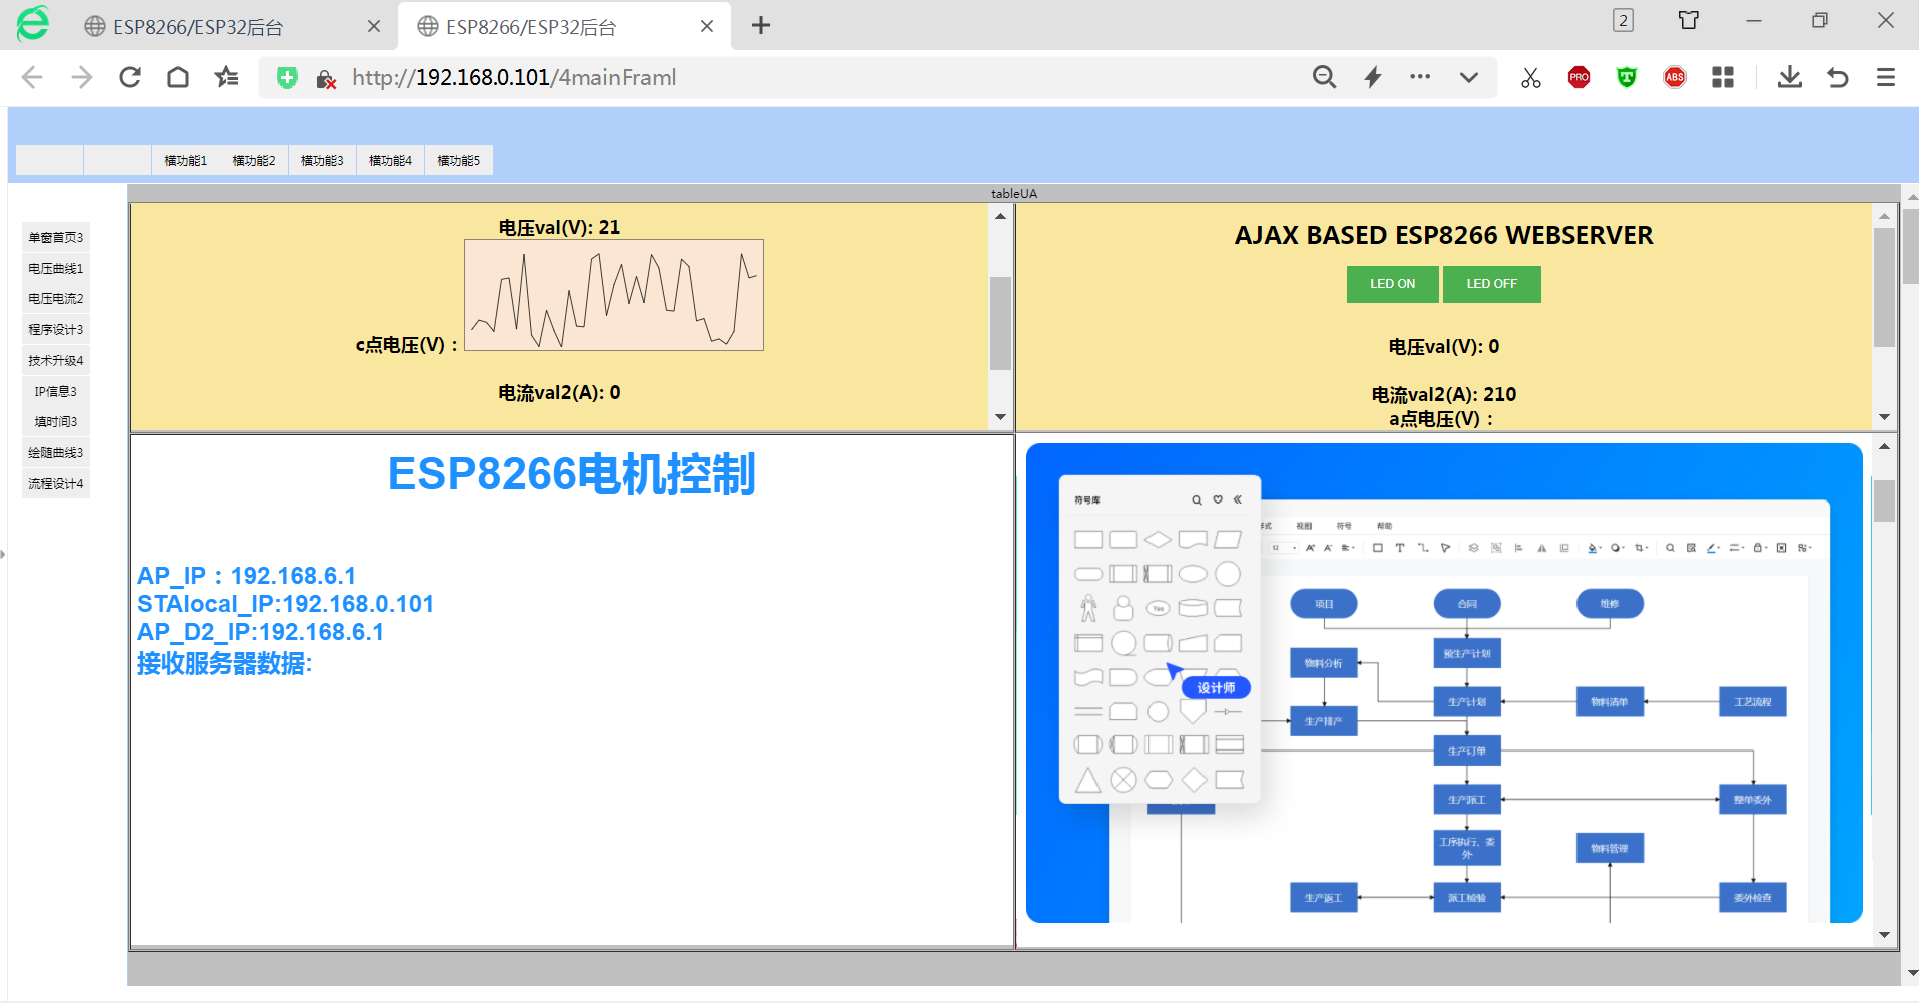Click the 'AJAX BASED ESP8266 WEBSERVER' heading

point(1444,235)
